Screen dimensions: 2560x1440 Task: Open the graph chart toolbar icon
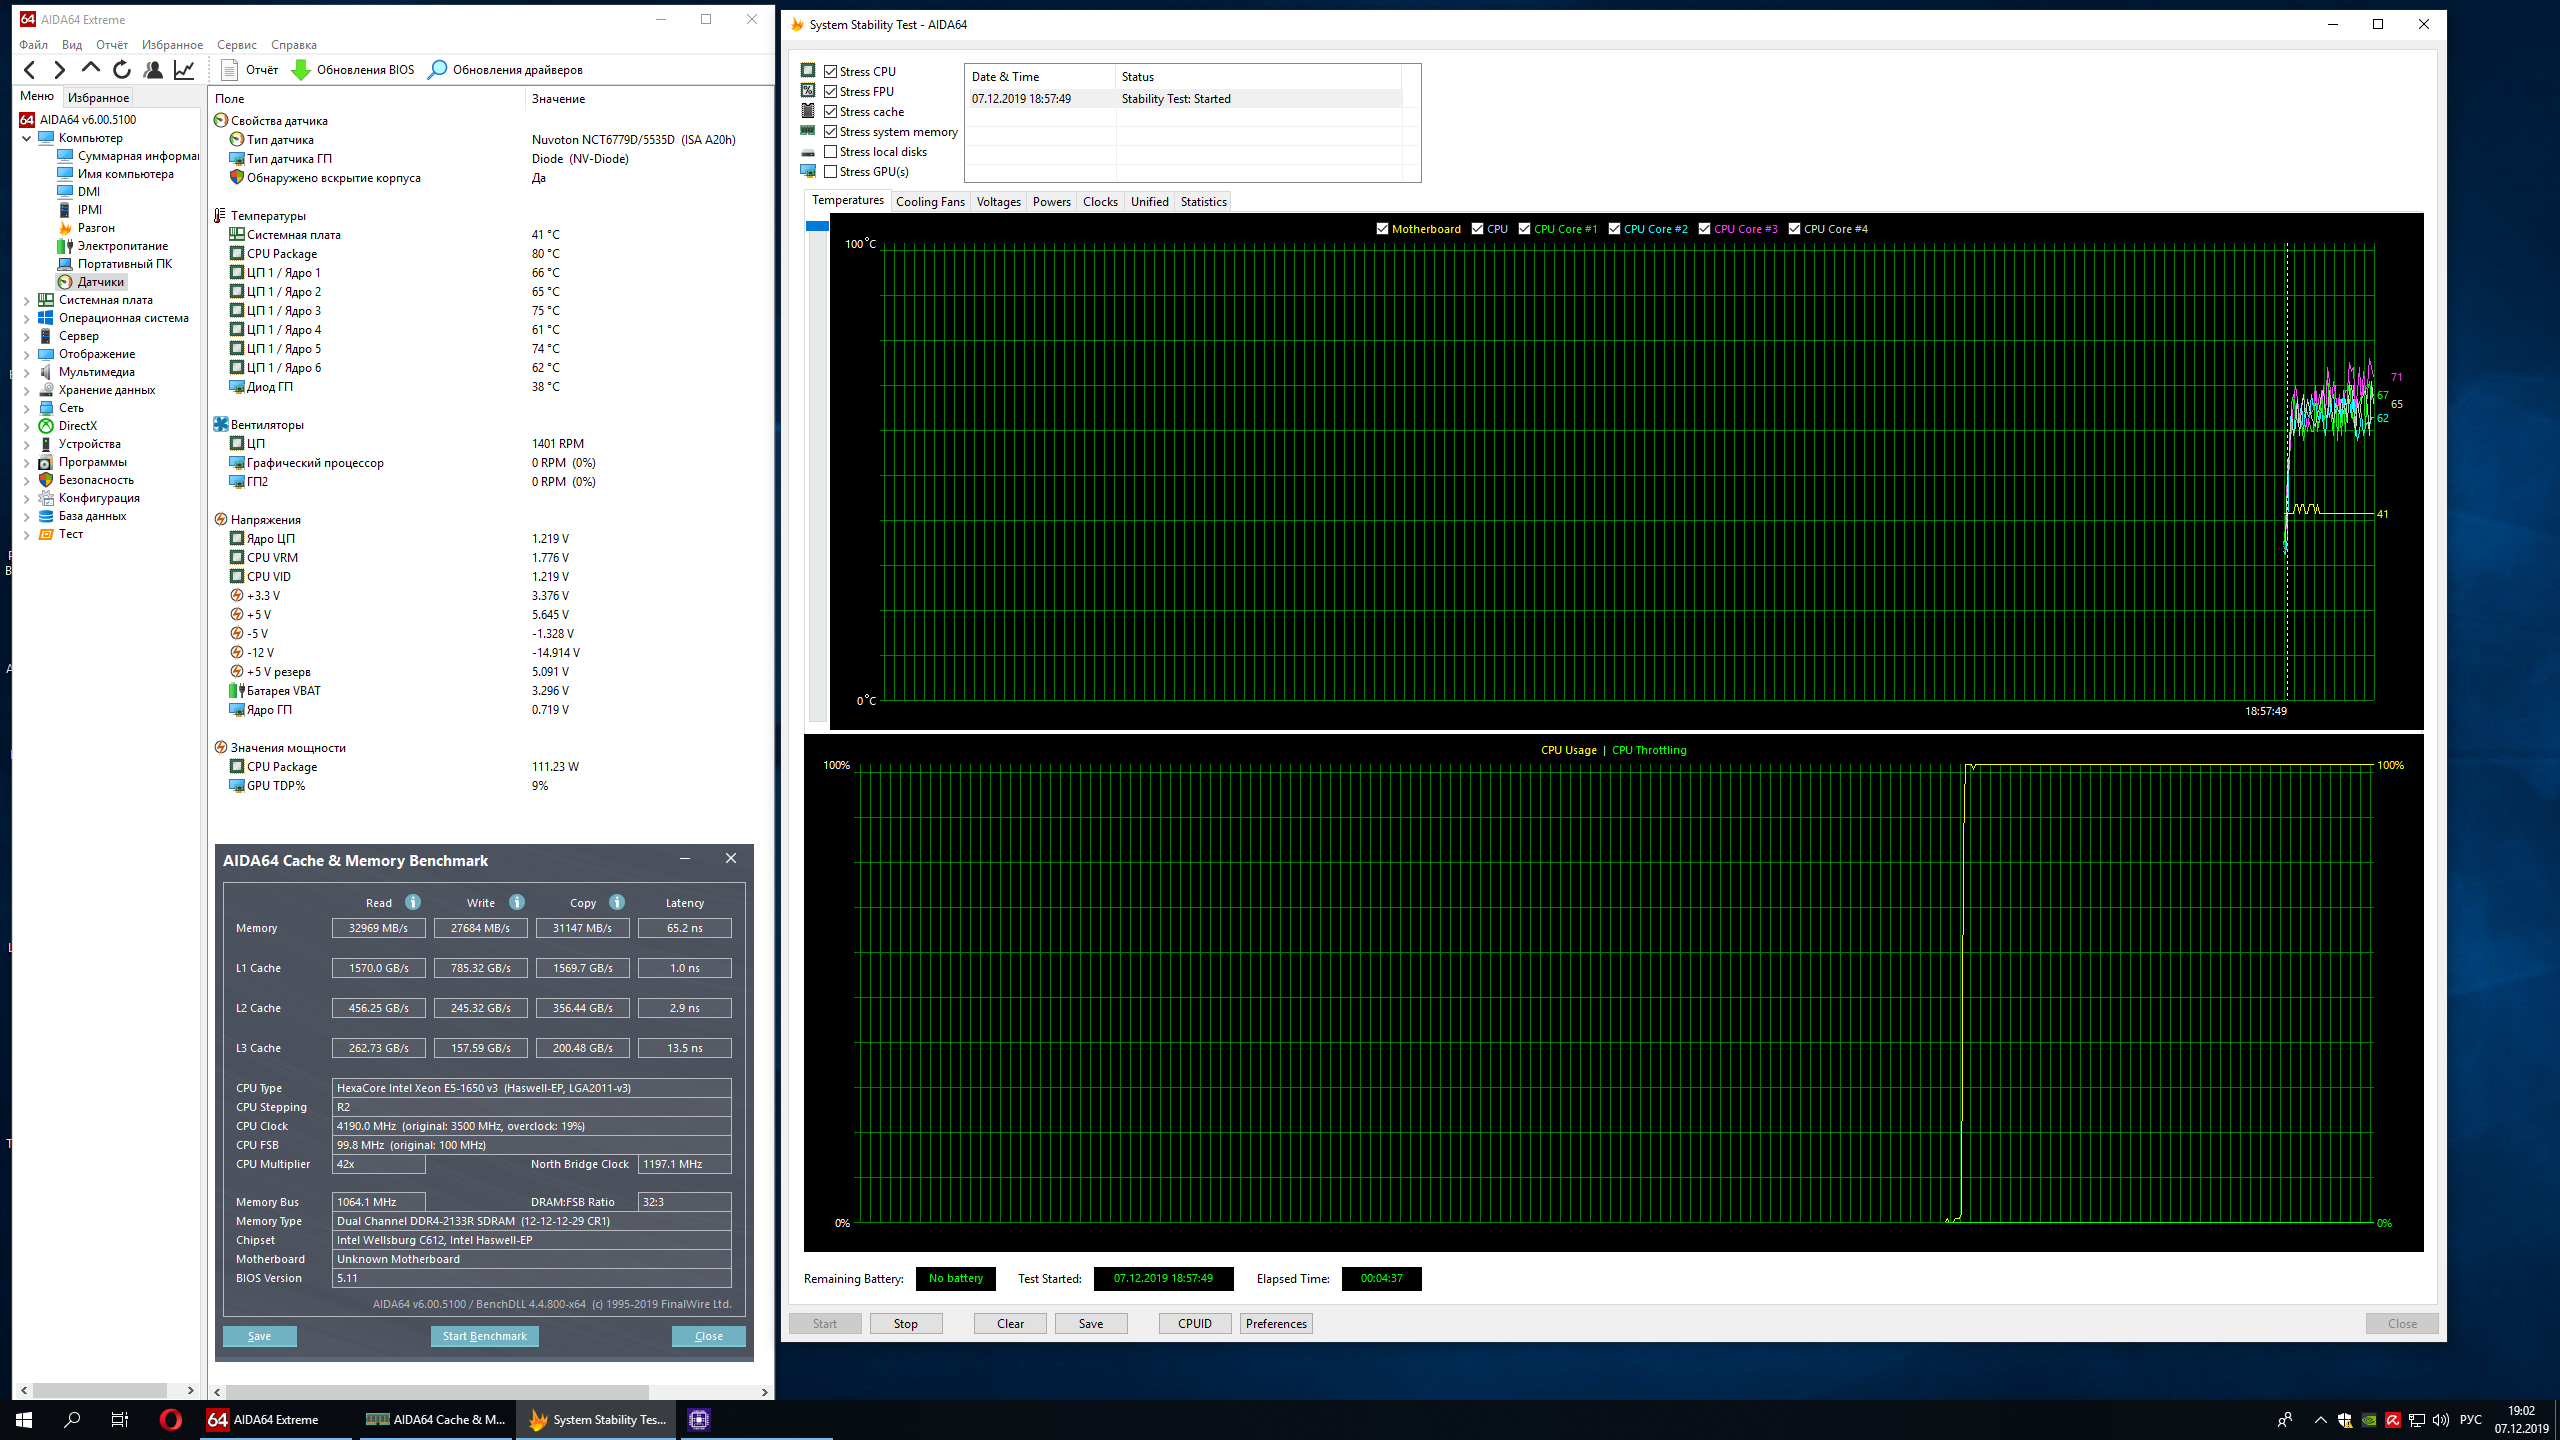click(x=184, y=69)
